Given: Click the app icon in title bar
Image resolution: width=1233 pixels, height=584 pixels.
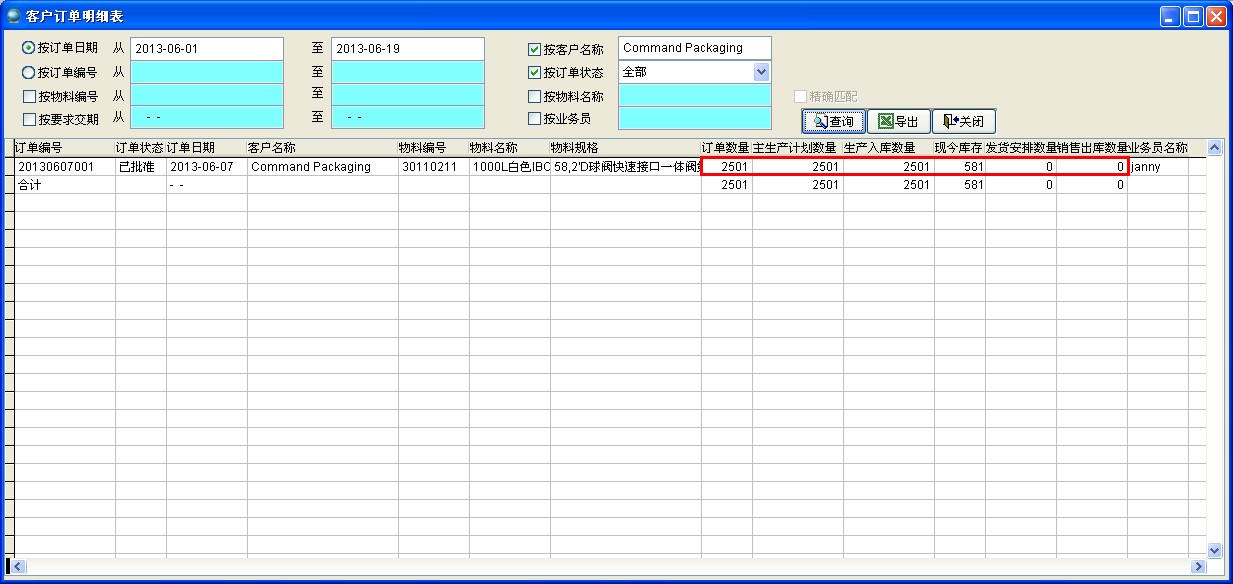Looking at the screenshot, I should [14, 16].
